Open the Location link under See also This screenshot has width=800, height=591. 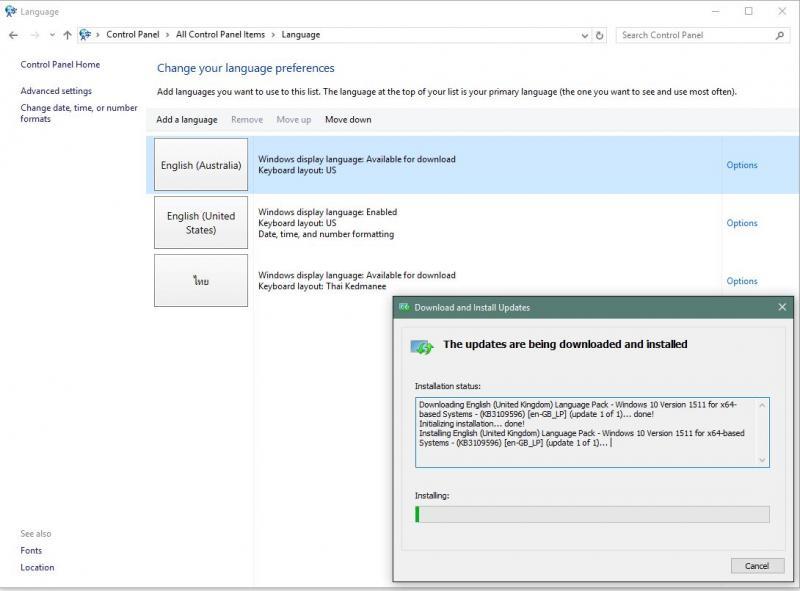37,567
